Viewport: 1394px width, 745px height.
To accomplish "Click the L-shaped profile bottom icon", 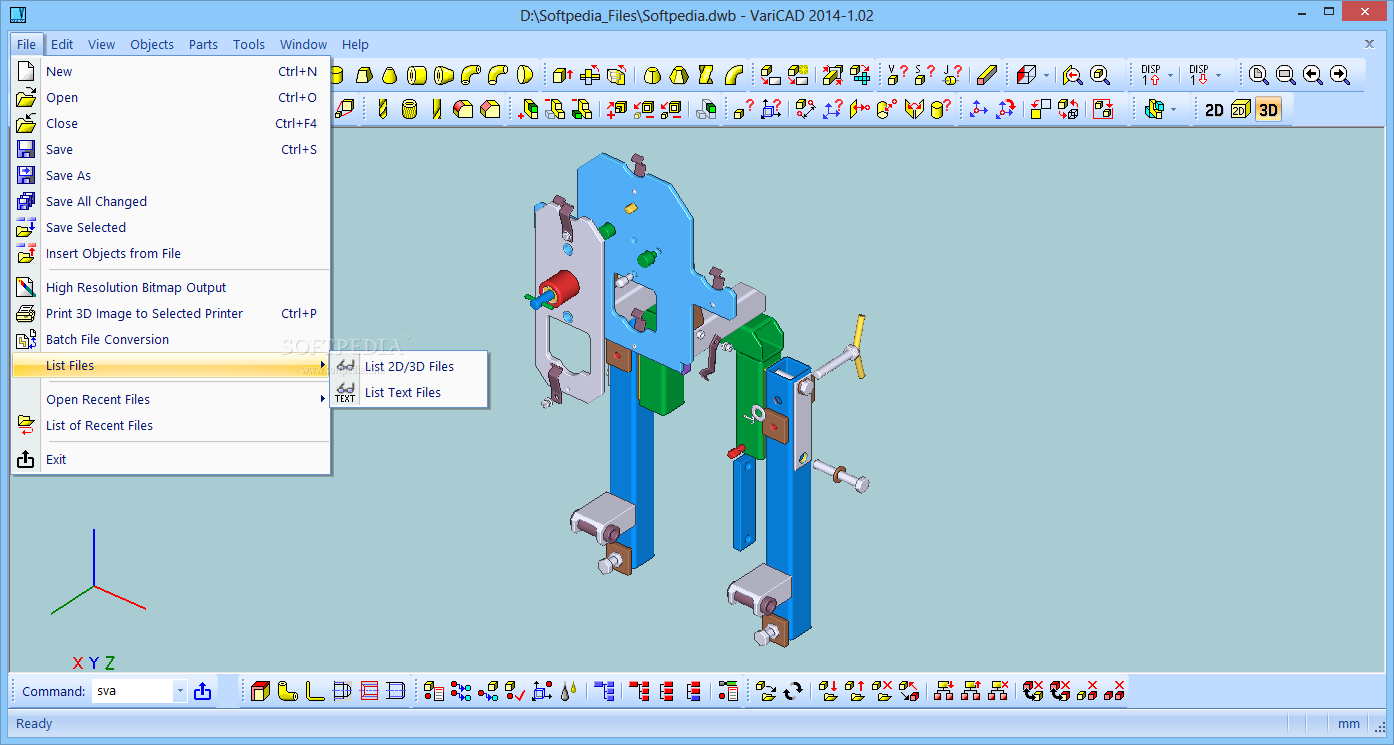I will pyautogui.click(x=315, y=691).
